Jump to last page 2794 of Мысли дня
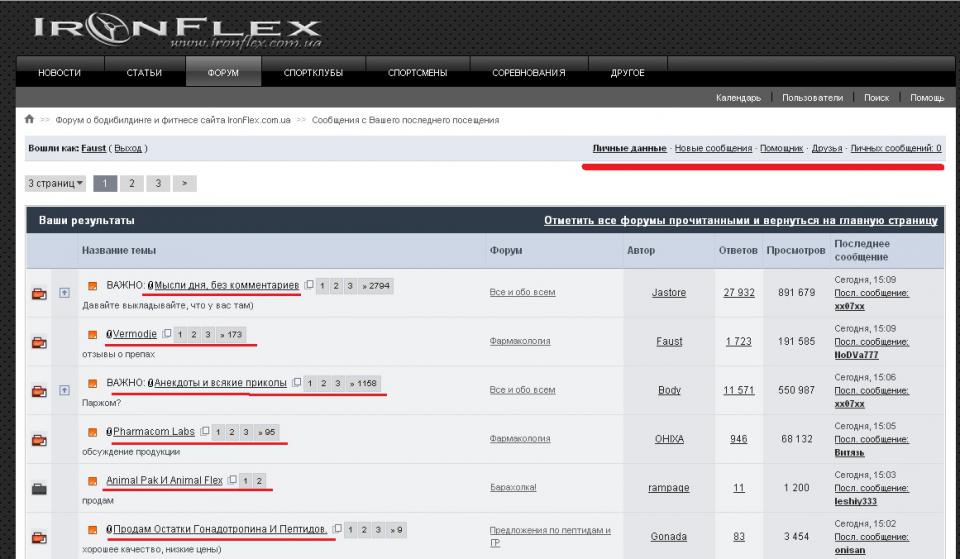The width and height of the screenshot is (960, 559). (x=376, y=286)
